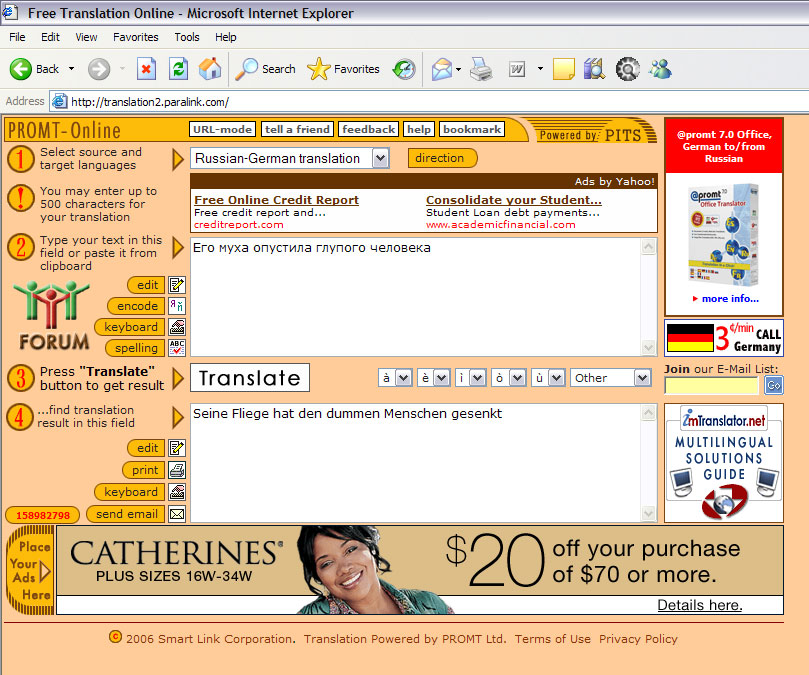This screenshot has height=675, width=809.
Task: Click the printer icon beside print button
Action: point(177,470)
